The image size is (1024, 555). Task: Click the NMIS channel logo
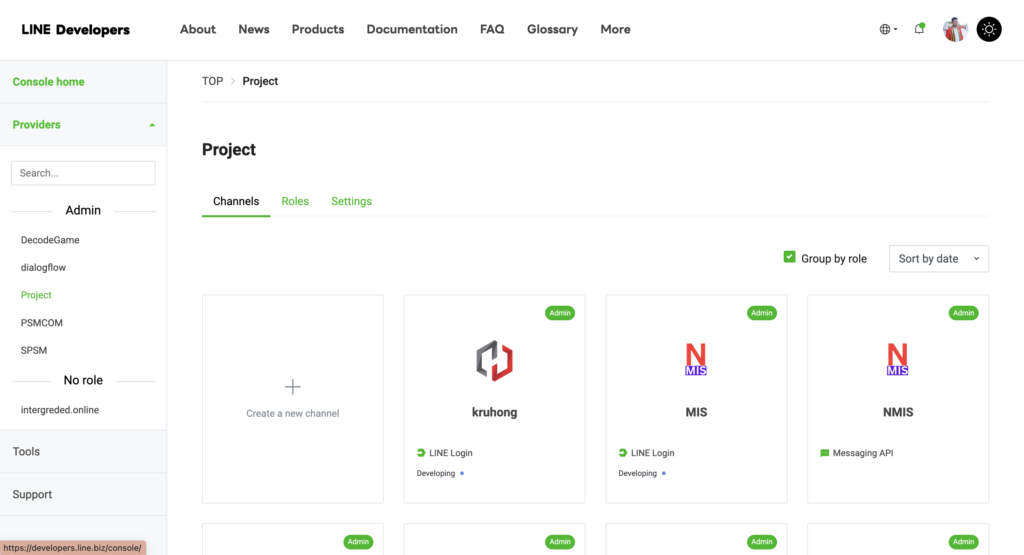pyautogui.click(x=897, y=359)
